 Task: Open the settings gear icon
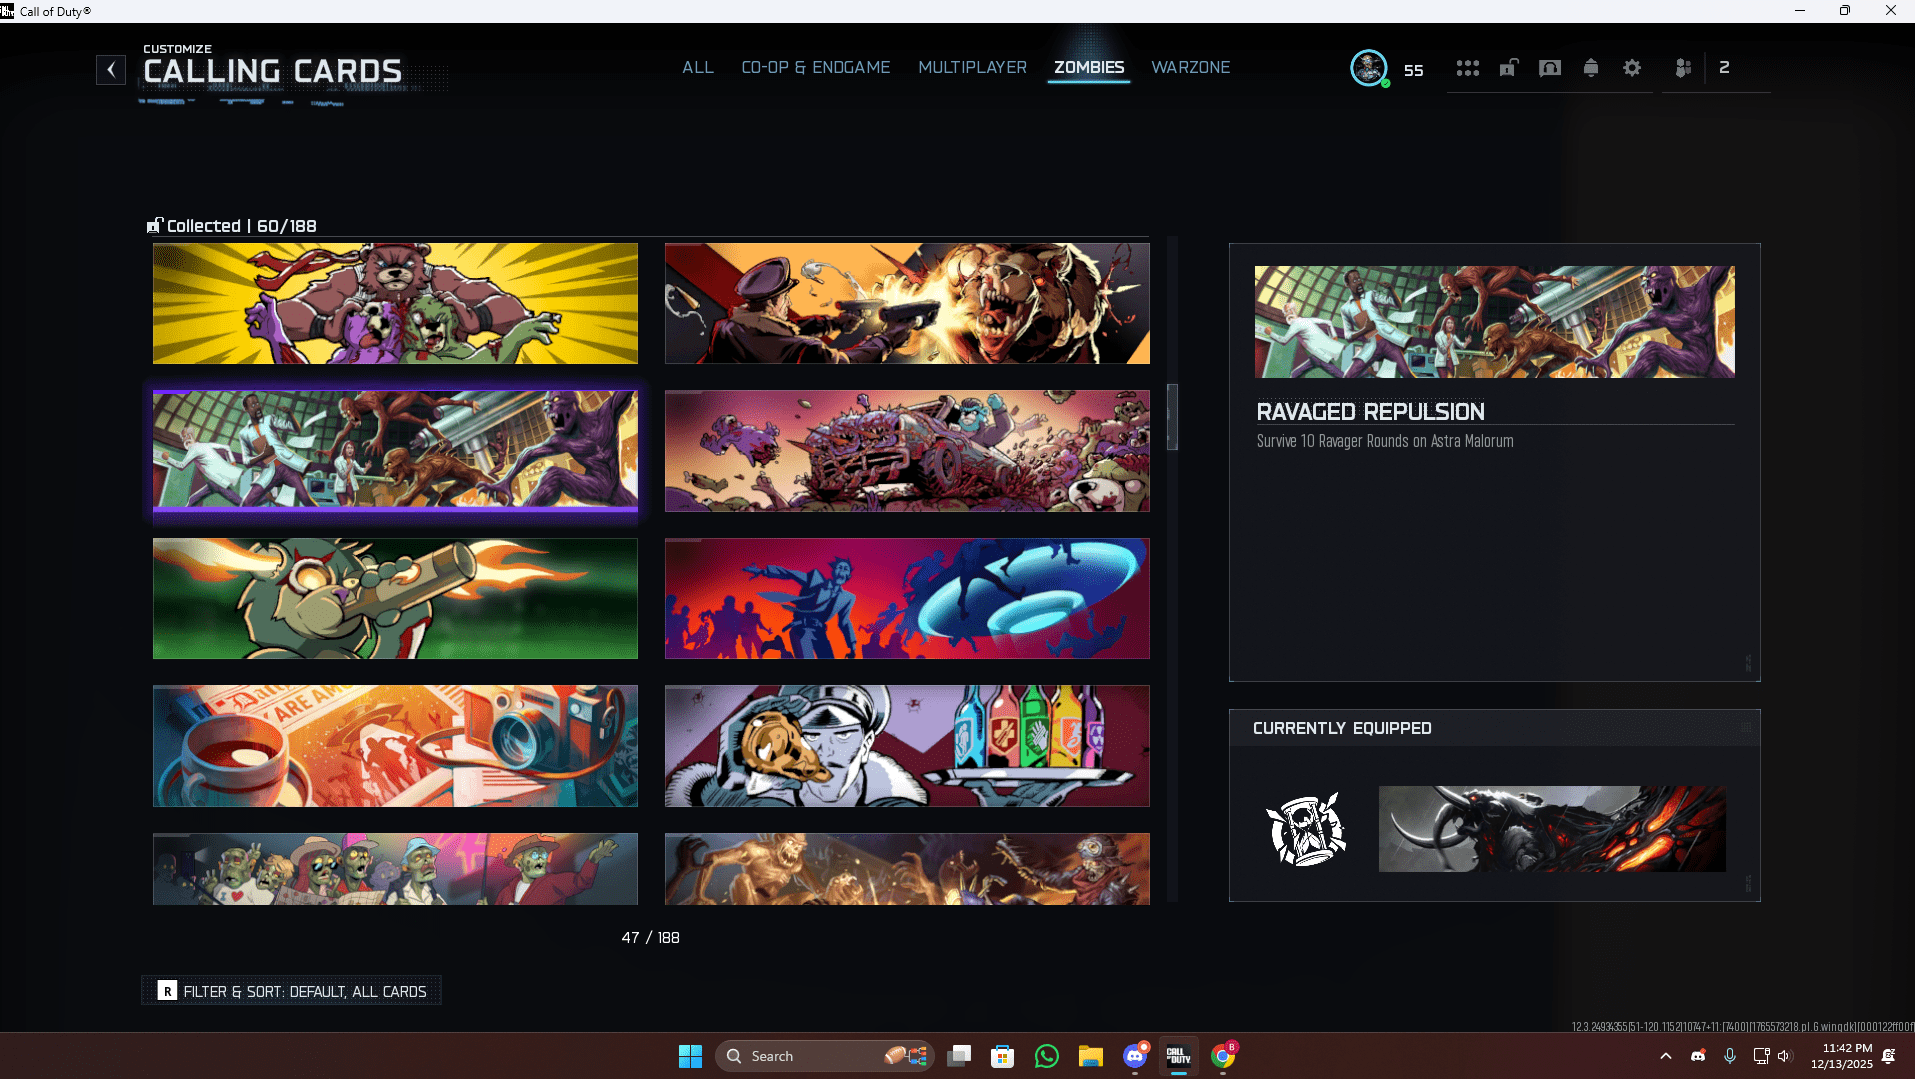click(1631, 68)
